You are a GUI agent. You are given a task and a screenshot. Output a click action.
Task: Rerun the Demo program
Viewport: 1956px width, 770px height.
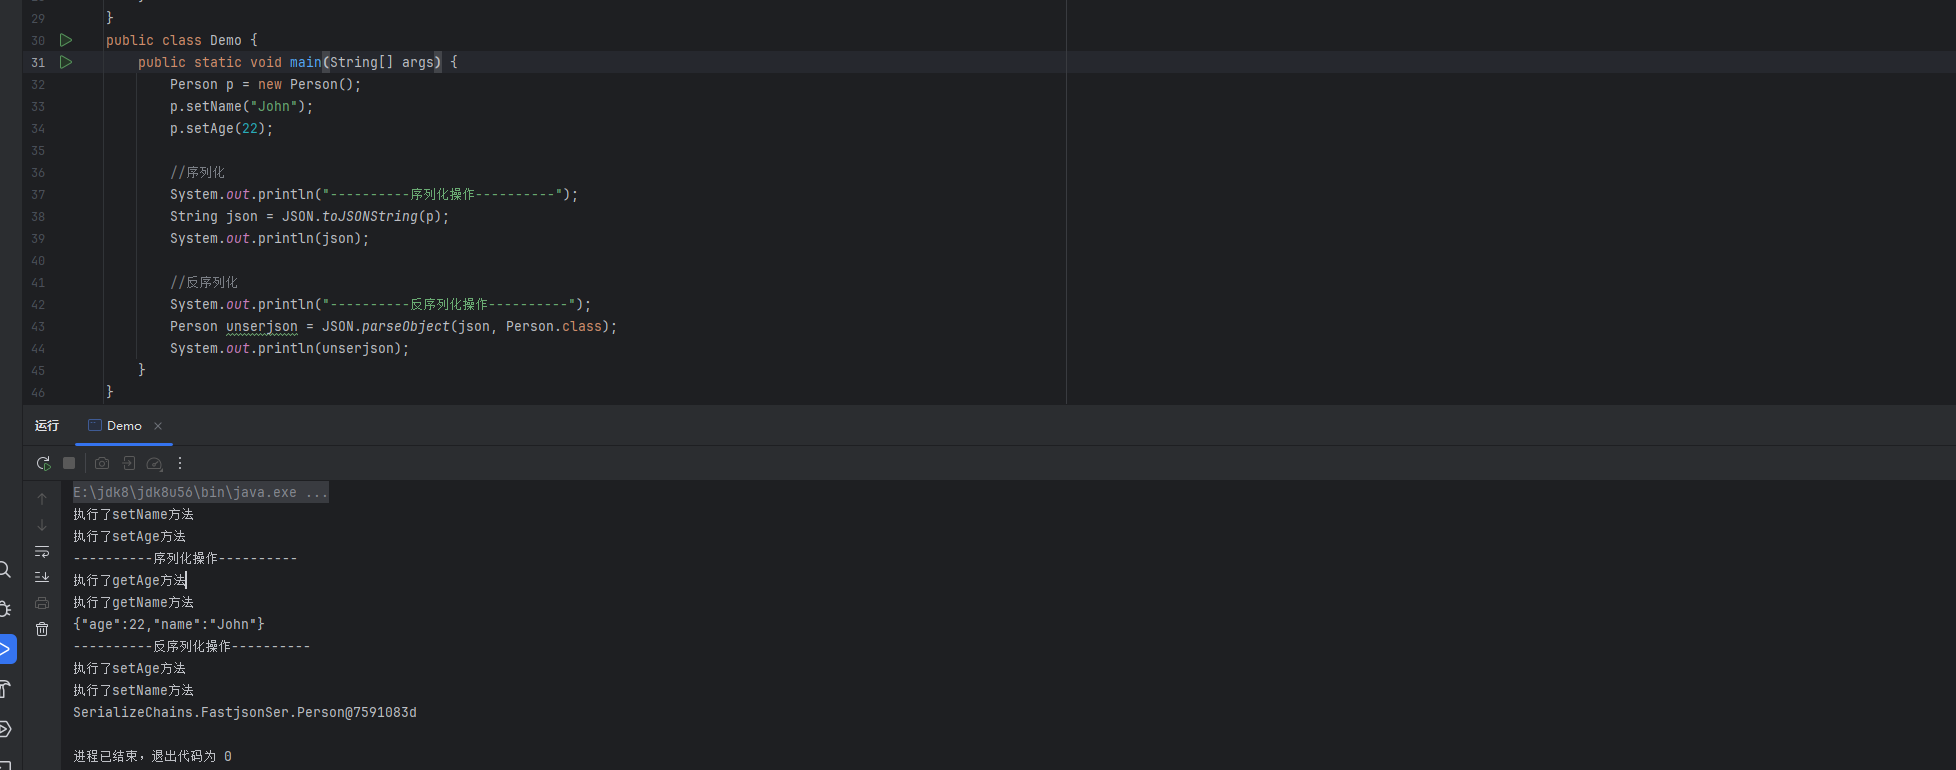pyautogui.click(x=43, y=463)
